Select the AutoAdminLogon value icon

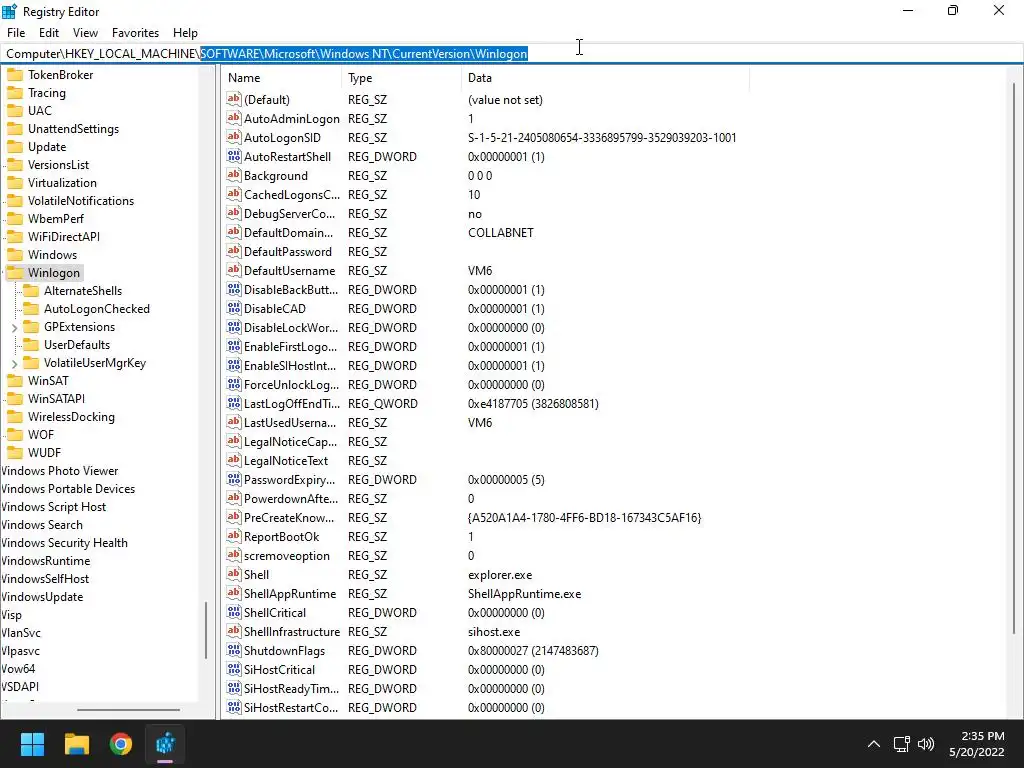pyautogui.click(x=233, y=118)
